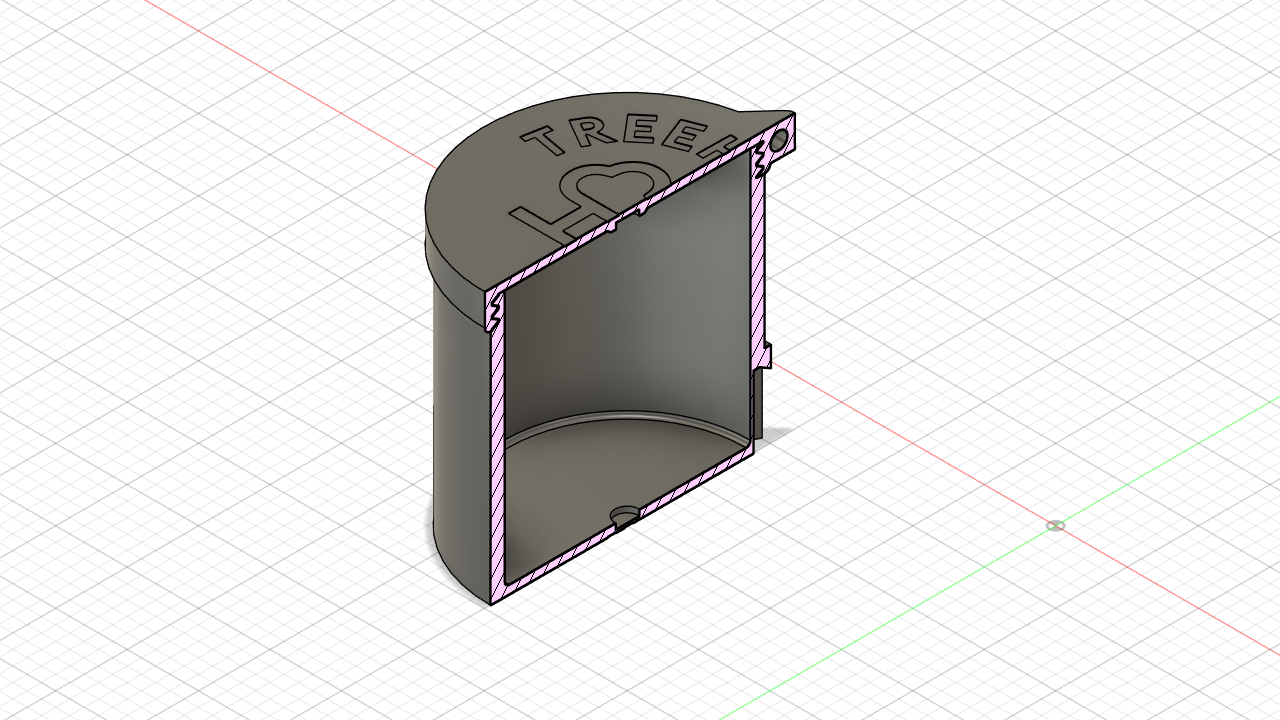Click the outer cylindrical wall of the container
The width and height of the screenshot is (1280, 720).
tap(461, 440)
